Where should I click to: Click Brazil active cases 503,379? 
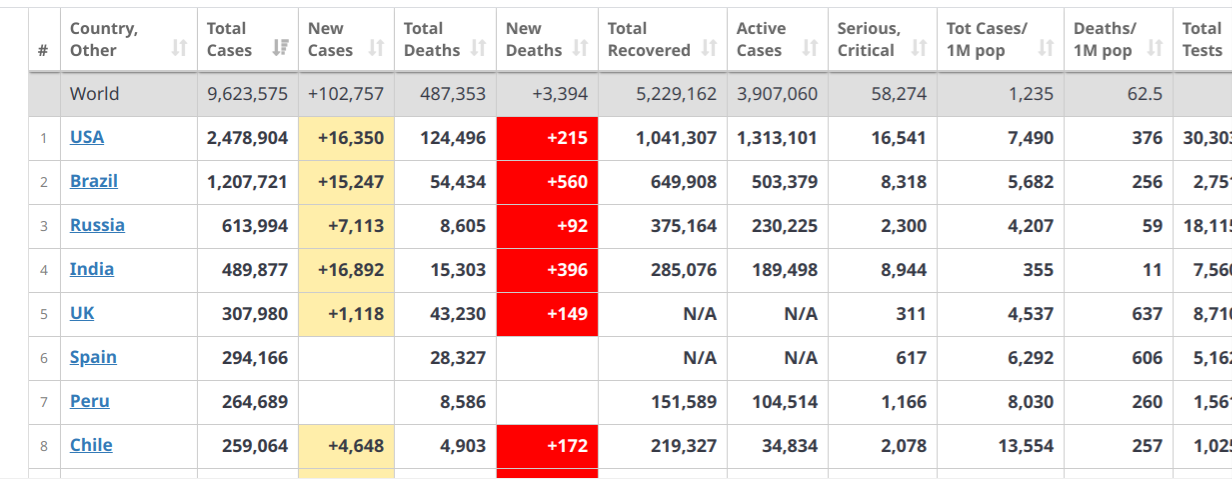point(785,182)
